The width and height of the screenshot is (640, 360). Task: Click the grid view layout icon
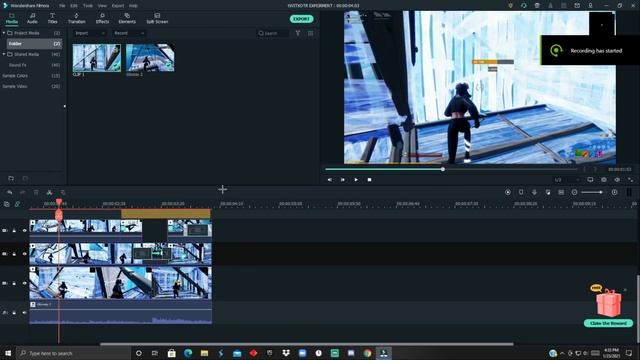(x=311, y=33)
